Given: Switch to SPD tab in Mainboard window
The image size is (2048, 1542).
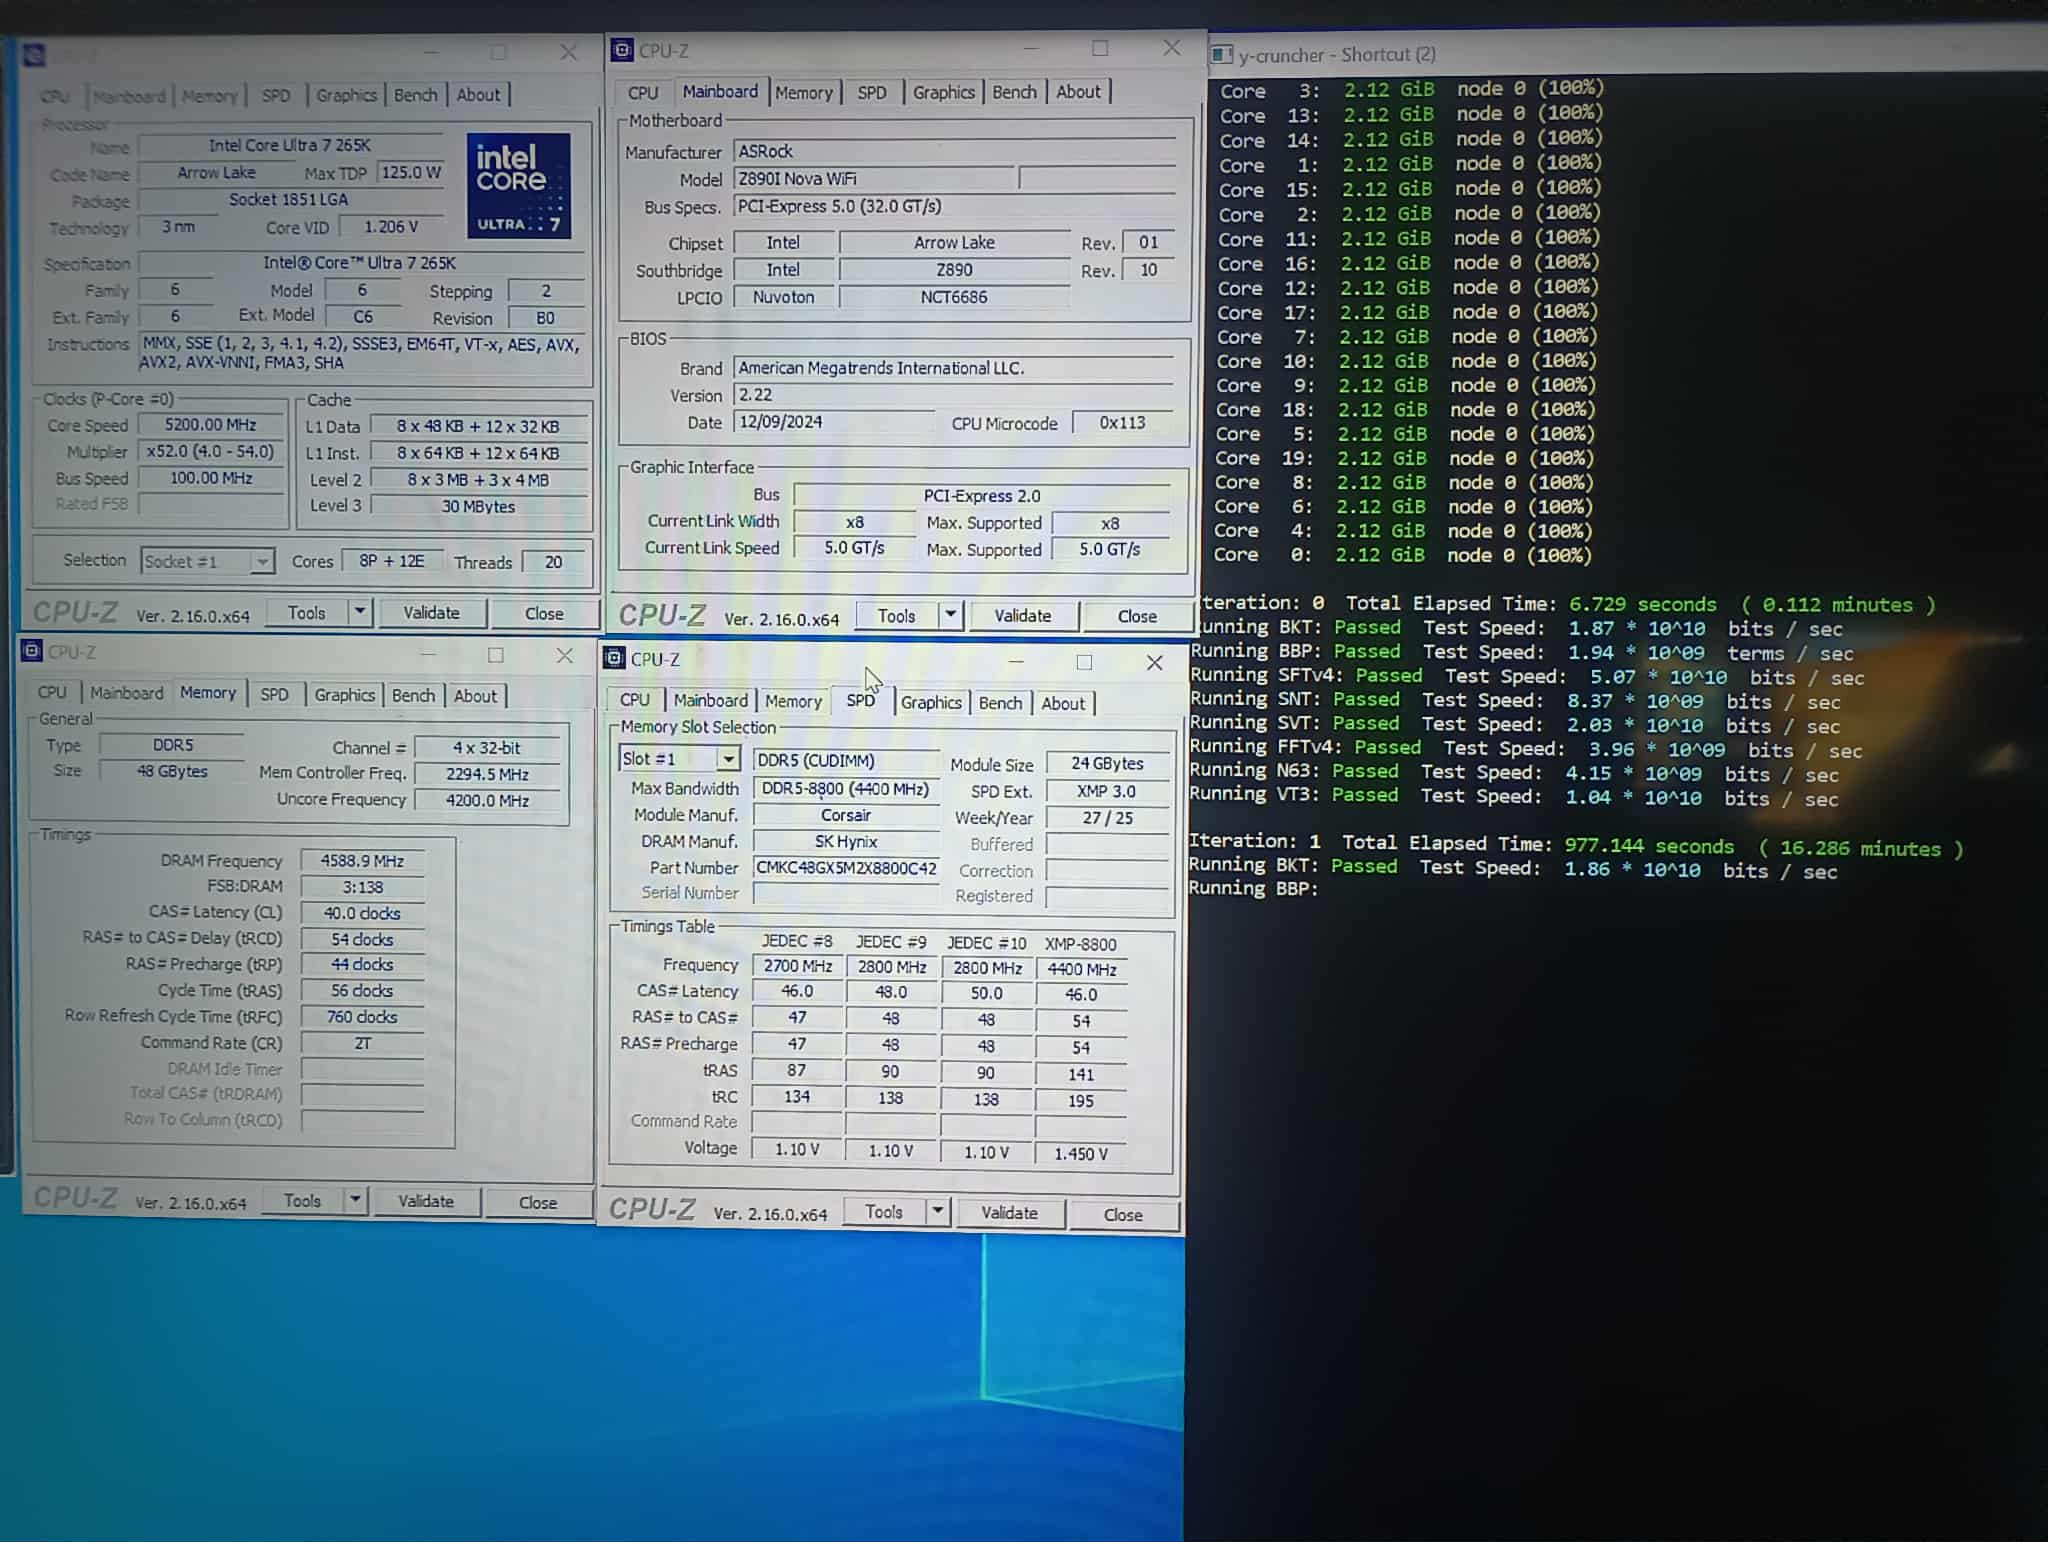Looking at the screenshot, I should coord(871,93).
